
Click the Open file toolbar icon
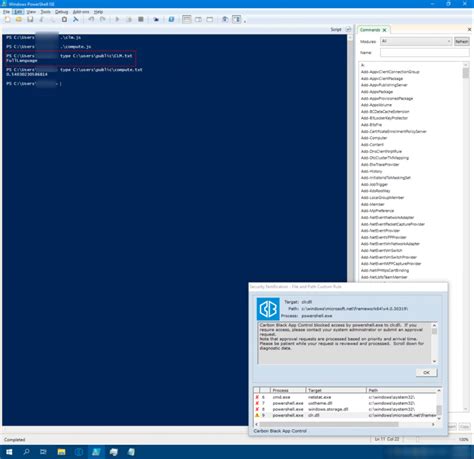tap(19, 20)
